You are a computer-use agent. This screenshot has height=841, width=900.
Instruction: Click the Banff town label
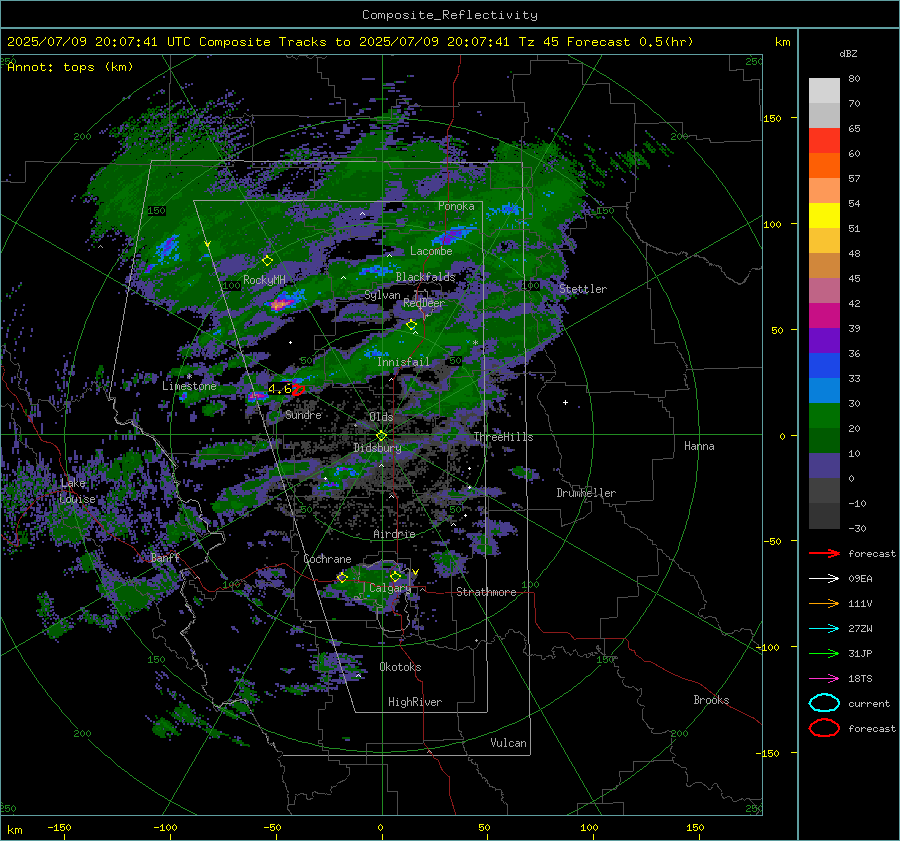[165, 557]
